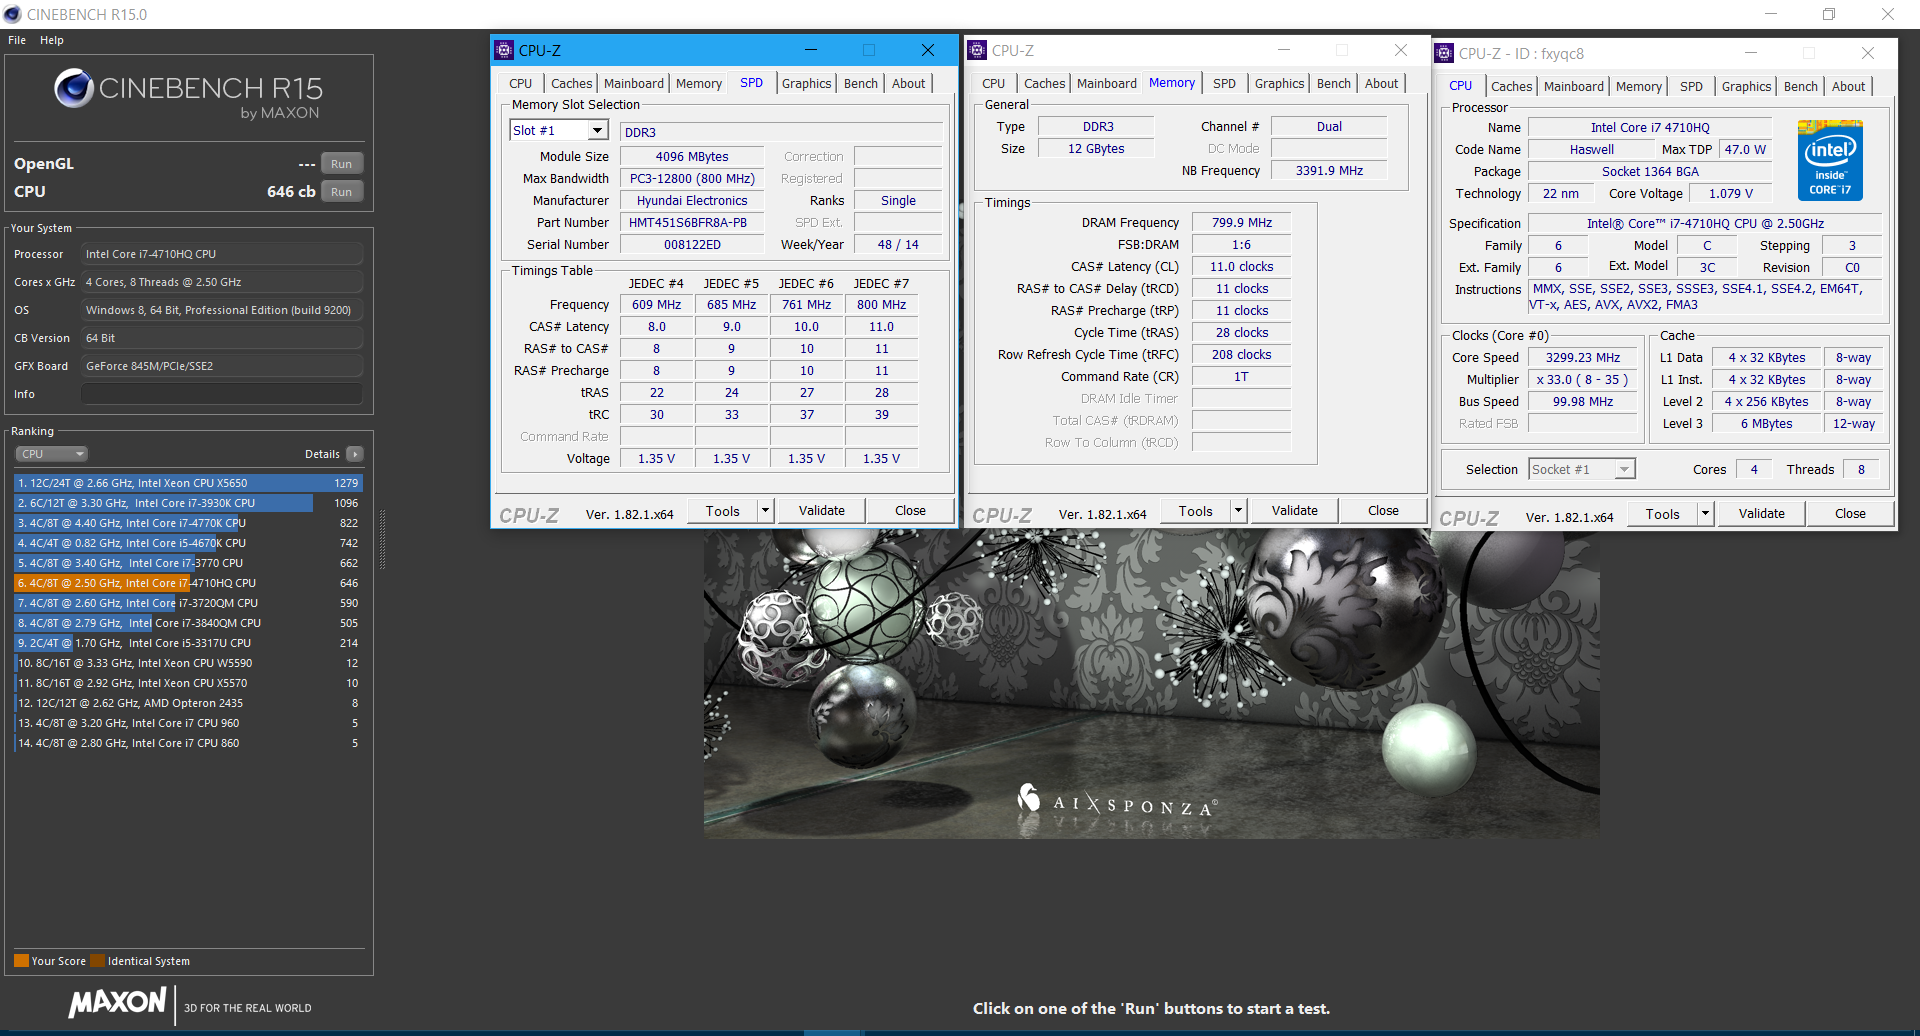1920x1036 pixels.
Task: Click the Cinebench app icon in title bar
Action: [x=12, y=14]
